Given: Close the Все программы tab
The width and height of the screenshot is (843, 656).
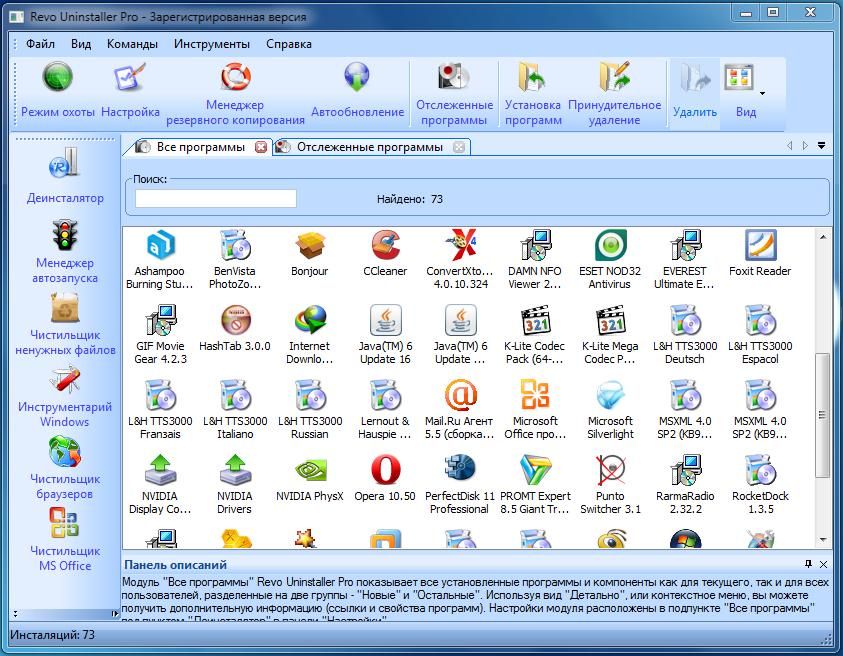Looking at the screenshot, I should (x=261, y=147).
